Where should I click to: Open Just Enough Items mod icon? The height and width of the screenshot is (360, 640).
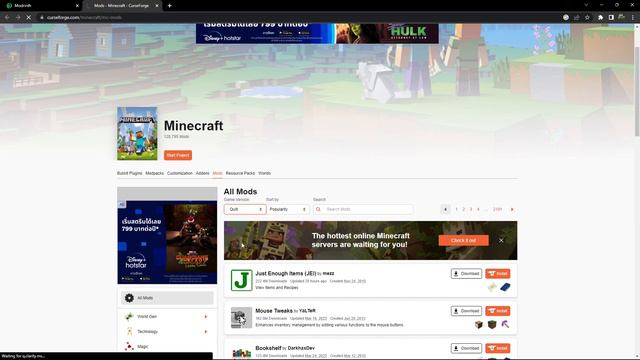[x=242, y=280]
